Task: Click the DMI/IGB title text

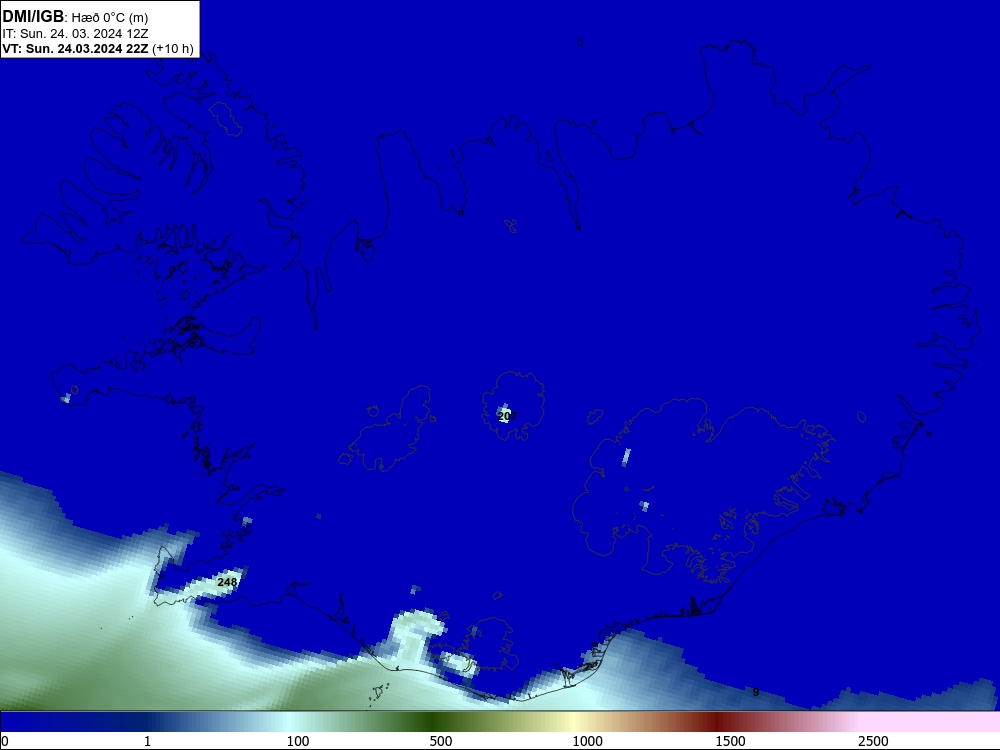Action: [x=33, y=17]
